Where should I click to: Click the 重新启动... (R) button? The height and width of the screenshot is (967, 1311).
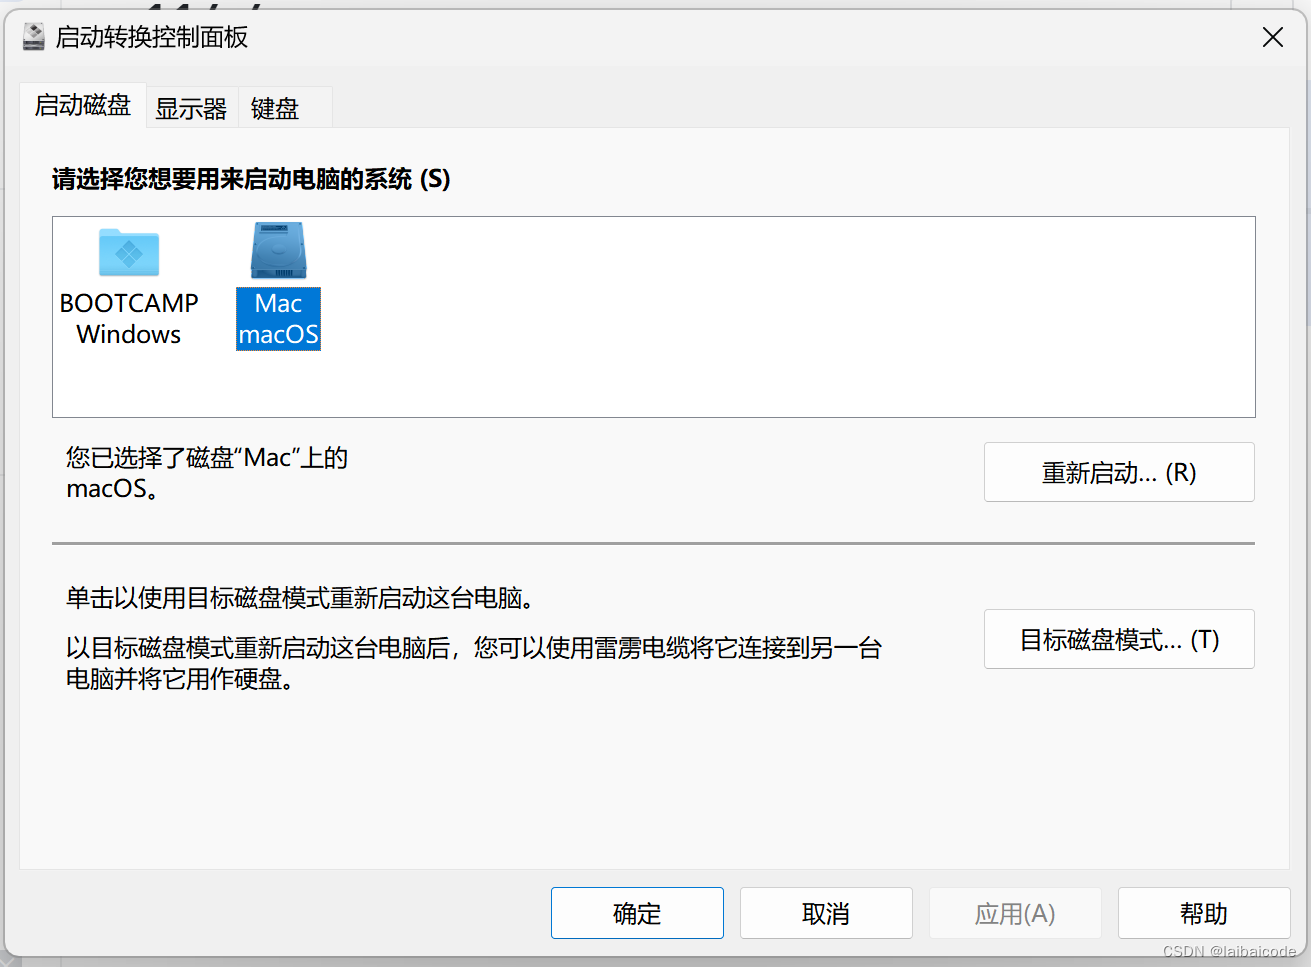(1119, 472)
